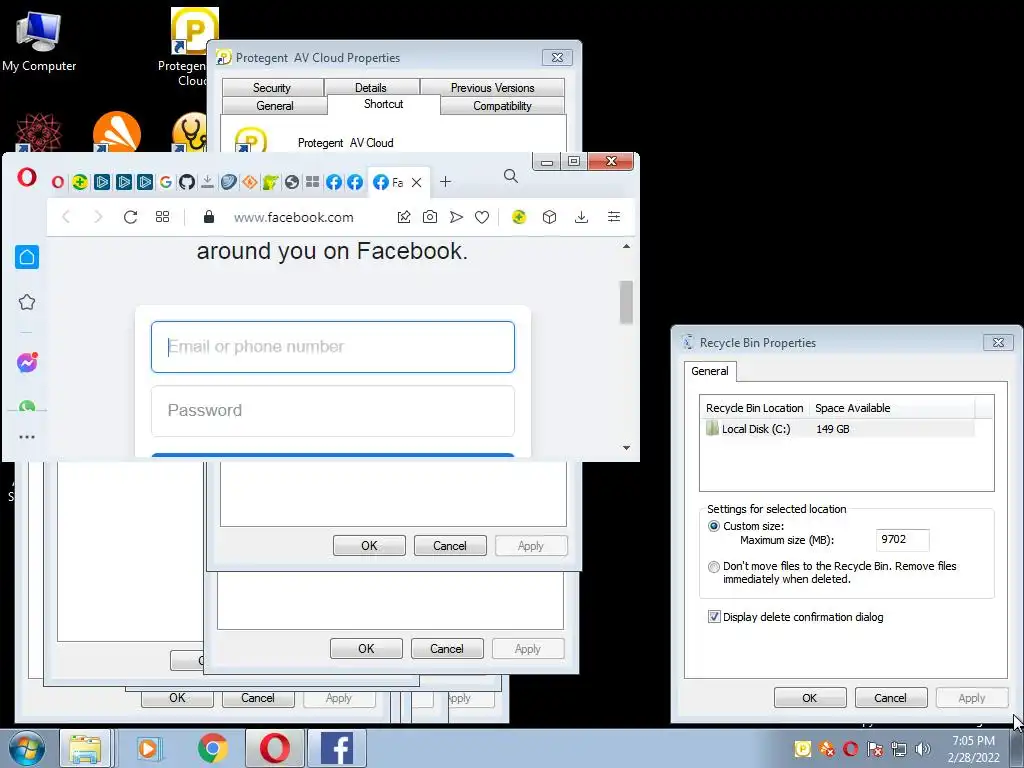Viewport: 1024px width, 768px height.
Task: Open the Opera Flow send icon
Action: tap(456, 217)
